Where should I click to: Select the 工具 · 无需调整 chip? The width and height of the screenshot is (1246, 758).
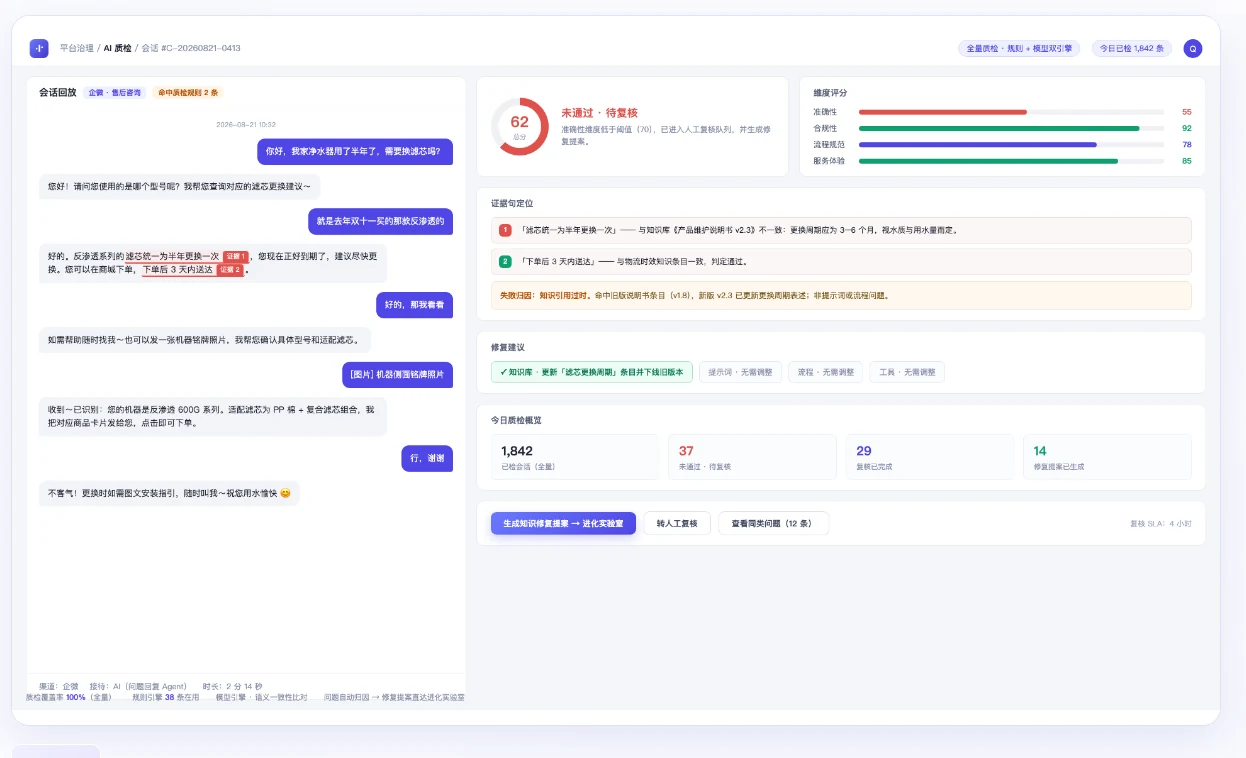(907, 372)
